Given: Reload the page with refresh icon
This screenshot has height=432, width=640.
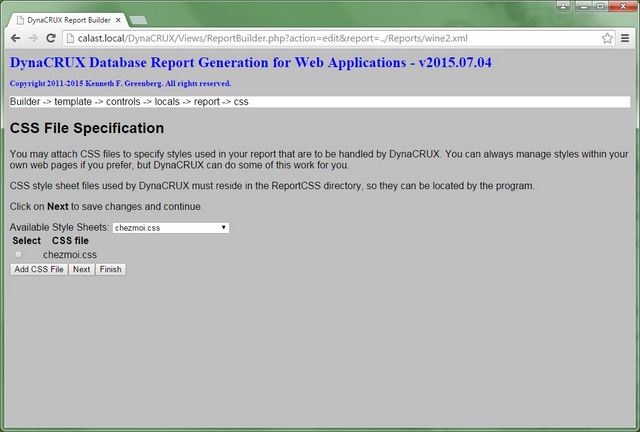Looking at the screenshot, I should [51, 38].
